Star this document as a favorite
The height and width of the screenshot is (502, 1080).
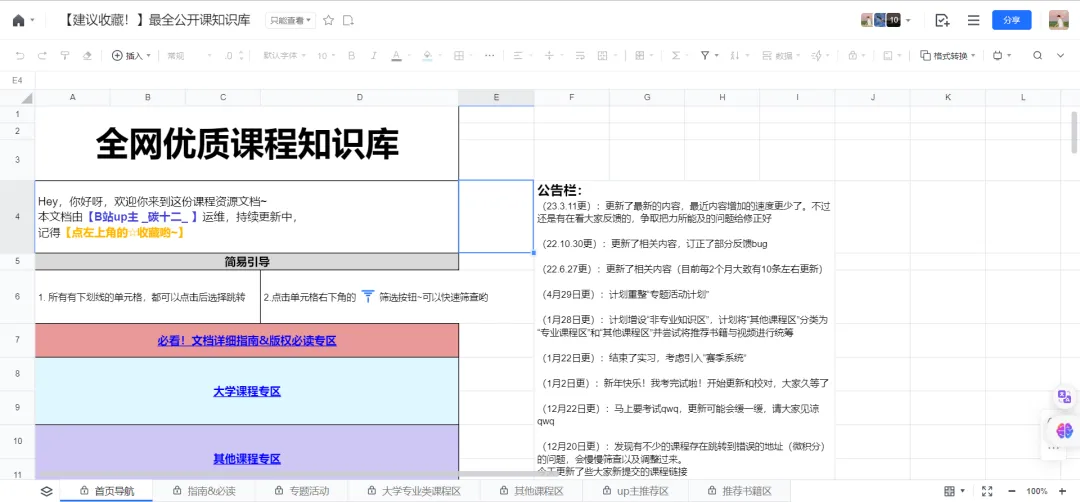coord(329,21)
